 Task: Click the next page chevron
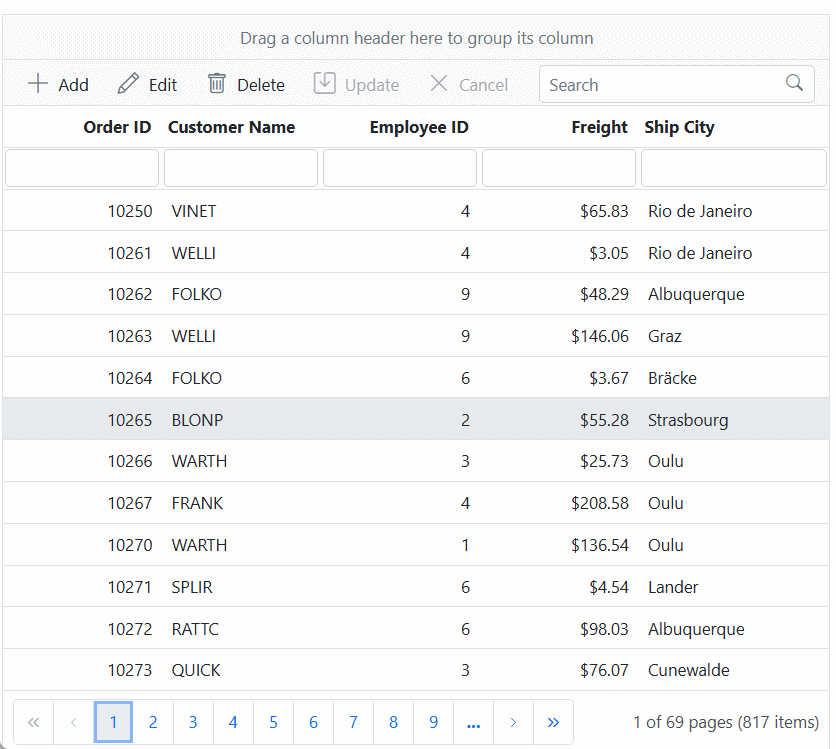(513, 721)
